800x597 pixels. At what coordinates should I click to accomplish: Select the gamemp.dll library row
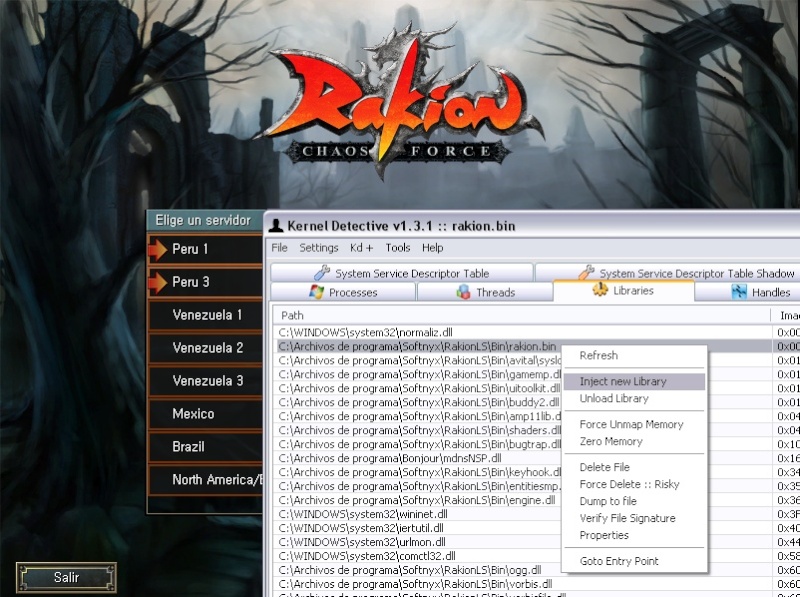pos(418,375)
